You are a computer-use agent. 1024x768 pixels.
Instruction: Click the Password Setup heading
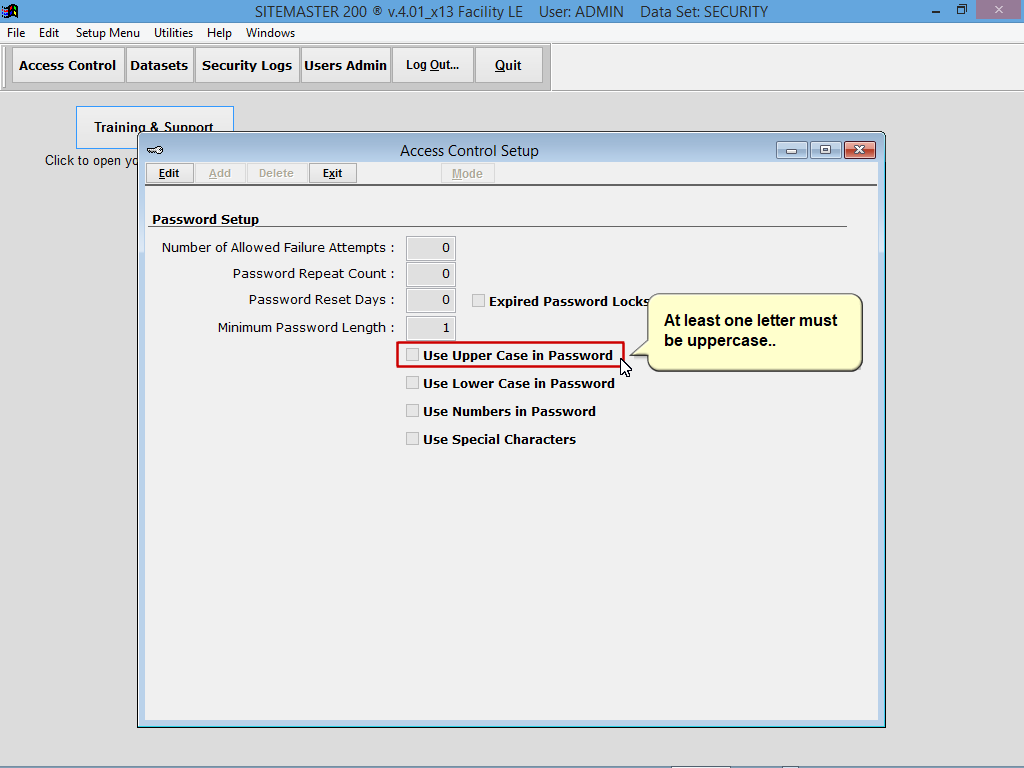point(206,219)
